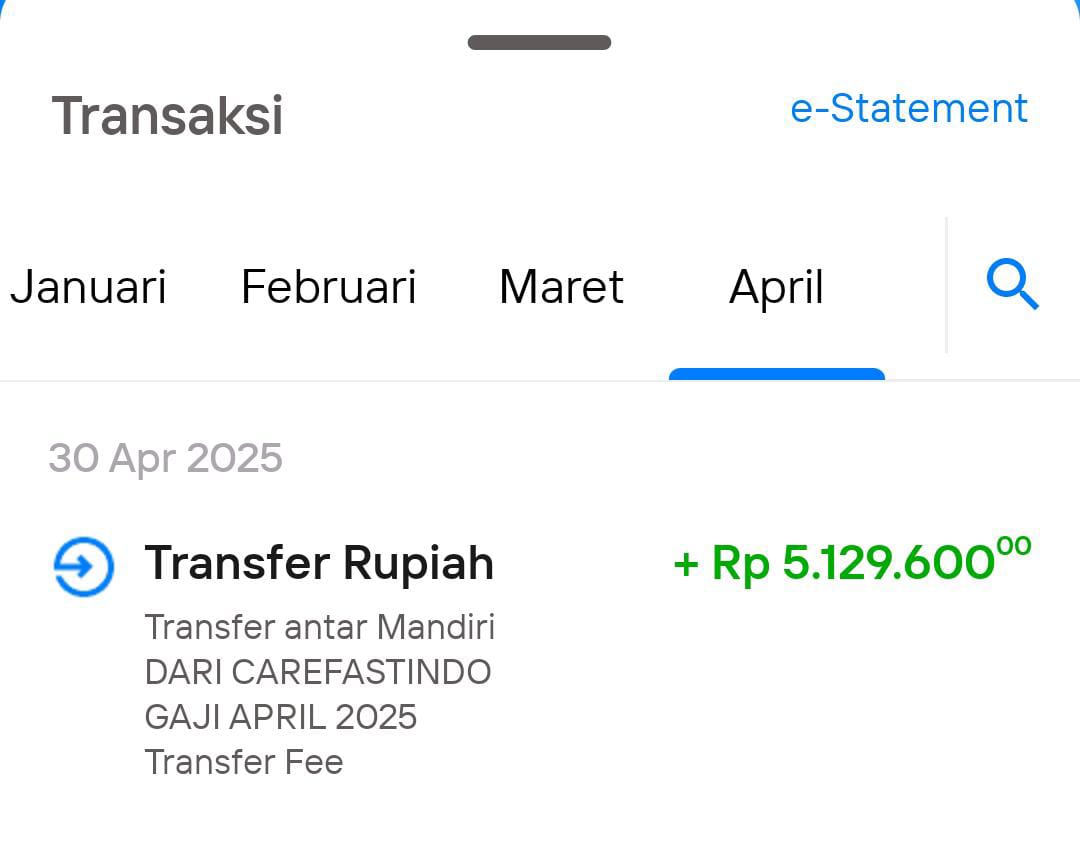The width and height of the screenshot is (1080, 849).
Task: Open the e-Statement link
Action: pos(908,109)
